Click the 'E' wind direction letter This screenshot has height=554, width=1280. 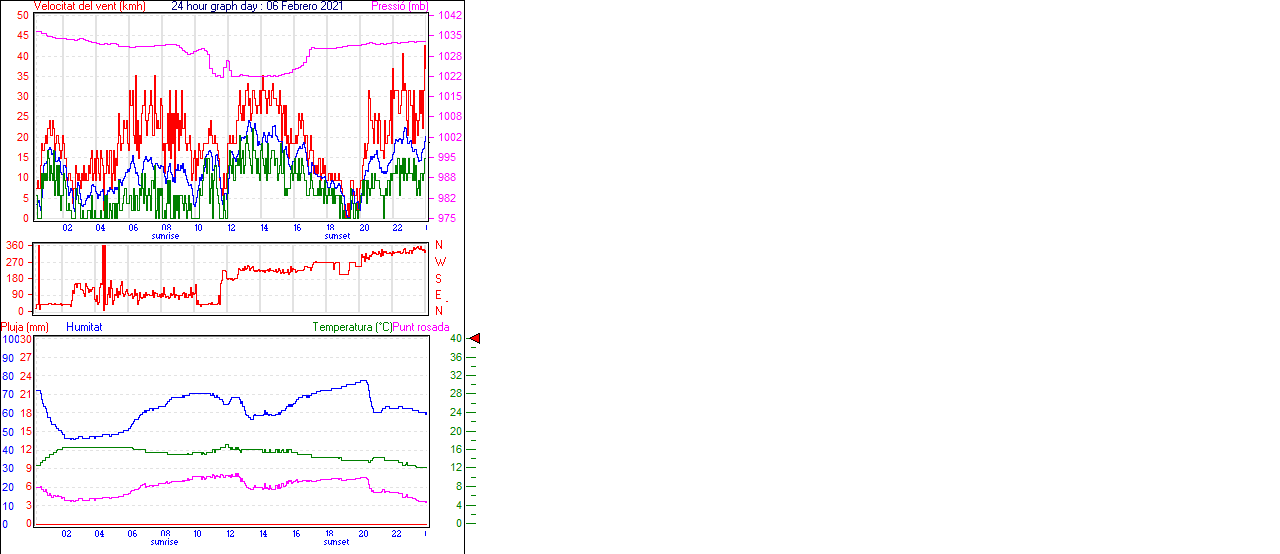point(439,295)
